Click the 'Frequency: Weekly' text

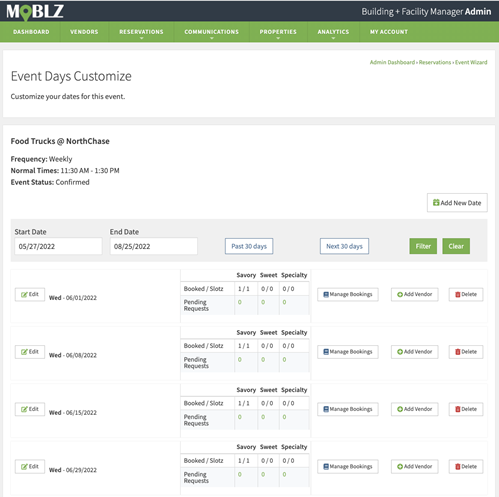(x=41, y=159)
